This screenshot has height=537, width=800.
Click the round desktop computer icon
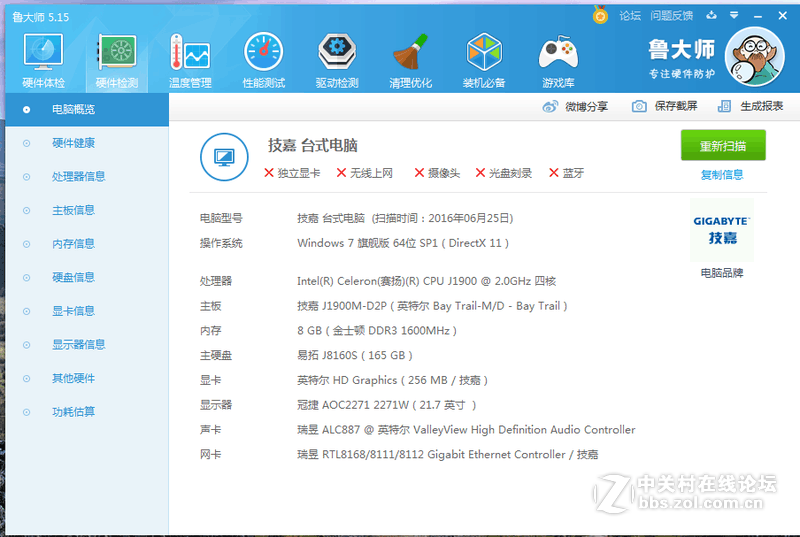pyautogui.click(x=224, y=157)
